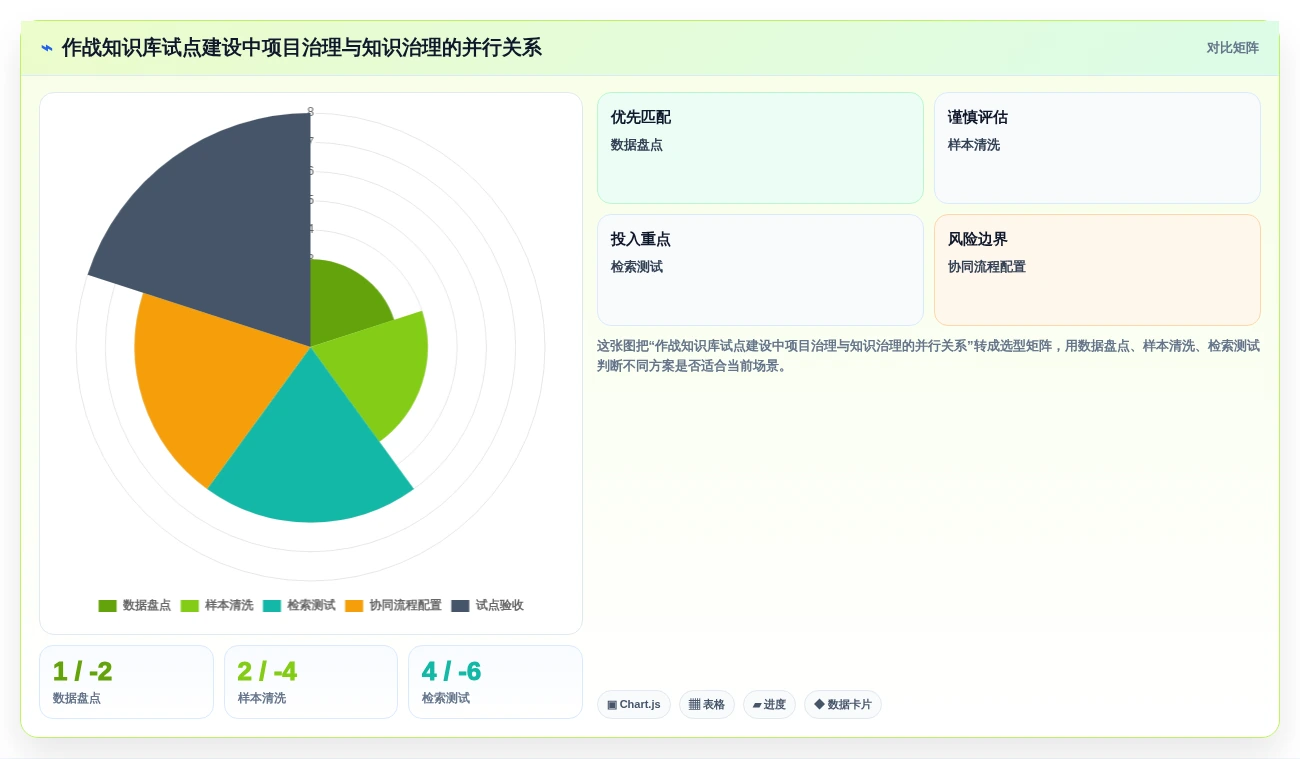This screenshot has width=1300, height=759.
Task: Click 检索测试 text in 投入重点 card
Action: click(637, 267)
